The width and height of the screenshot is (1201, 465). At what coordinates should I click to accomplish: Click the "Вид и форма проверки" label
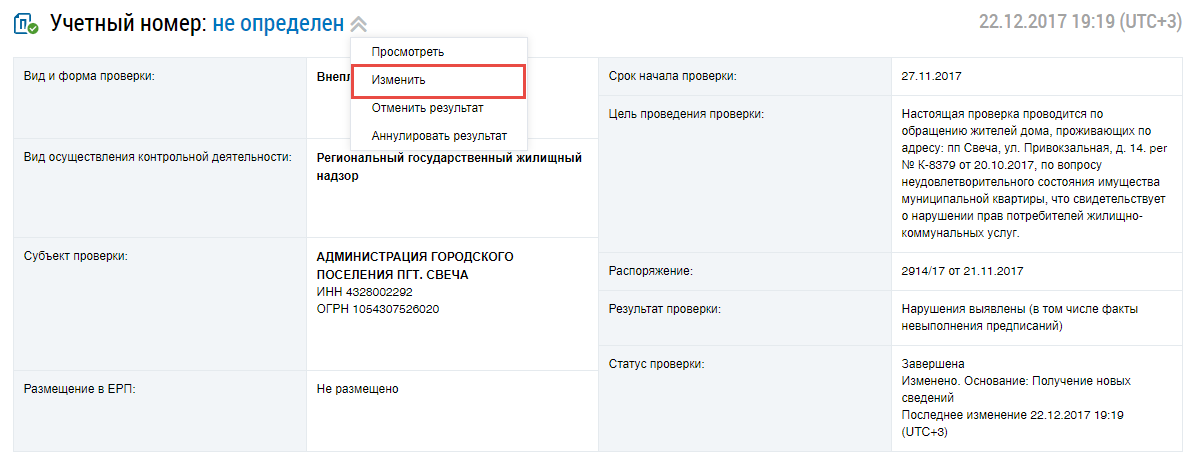(89, 76)
